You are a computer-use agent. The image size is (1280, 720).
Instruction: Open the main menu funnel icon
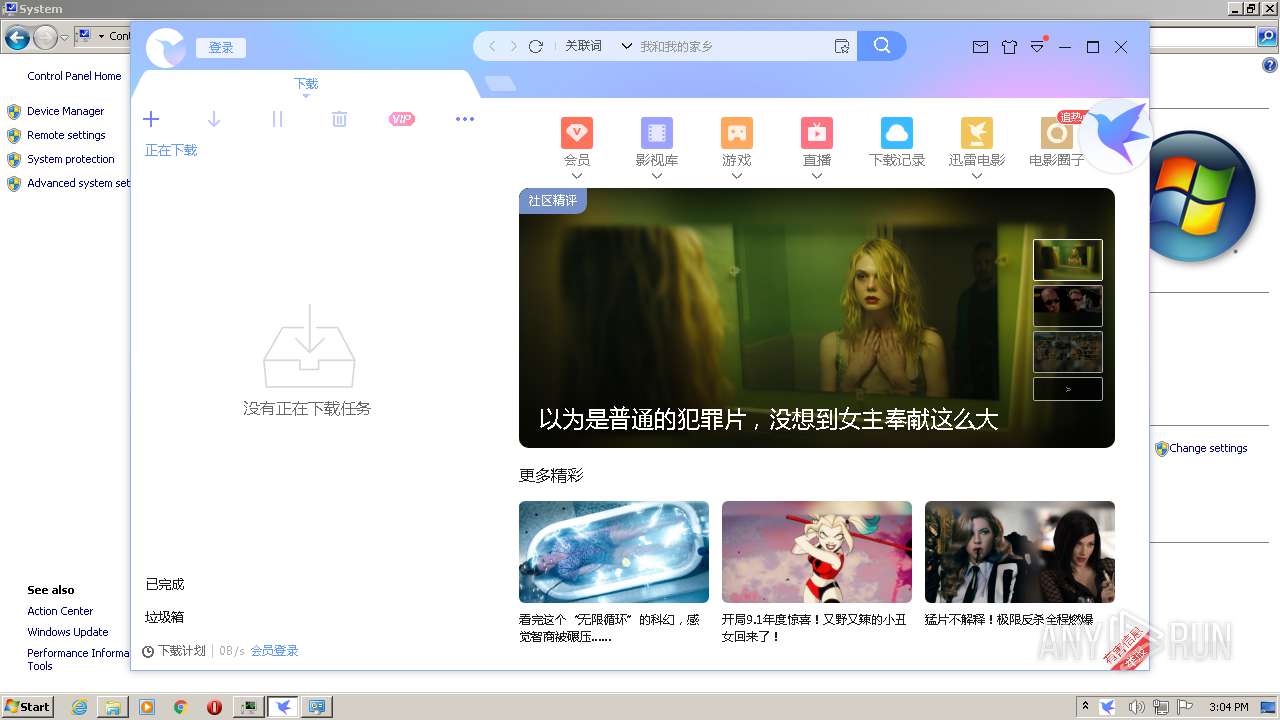pyautogui.click(x=1038, y=47)
